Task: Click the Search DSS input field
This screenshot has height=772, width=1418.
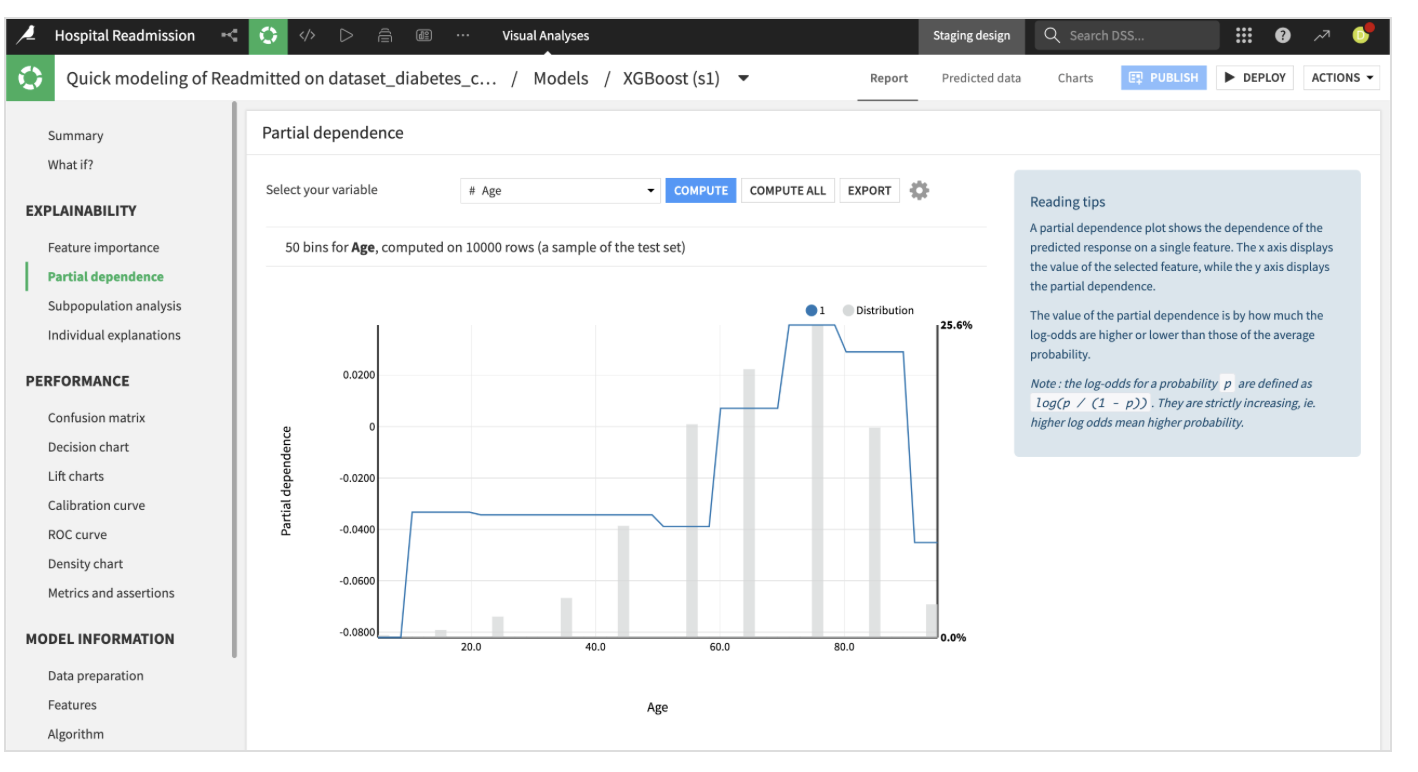Action: tap(1127, 35)
